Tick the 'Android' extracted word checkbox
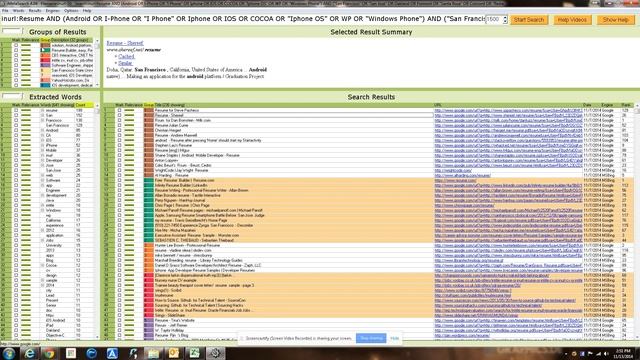The image size is (640, 360). pyautogui.click(x=16, y=130)
